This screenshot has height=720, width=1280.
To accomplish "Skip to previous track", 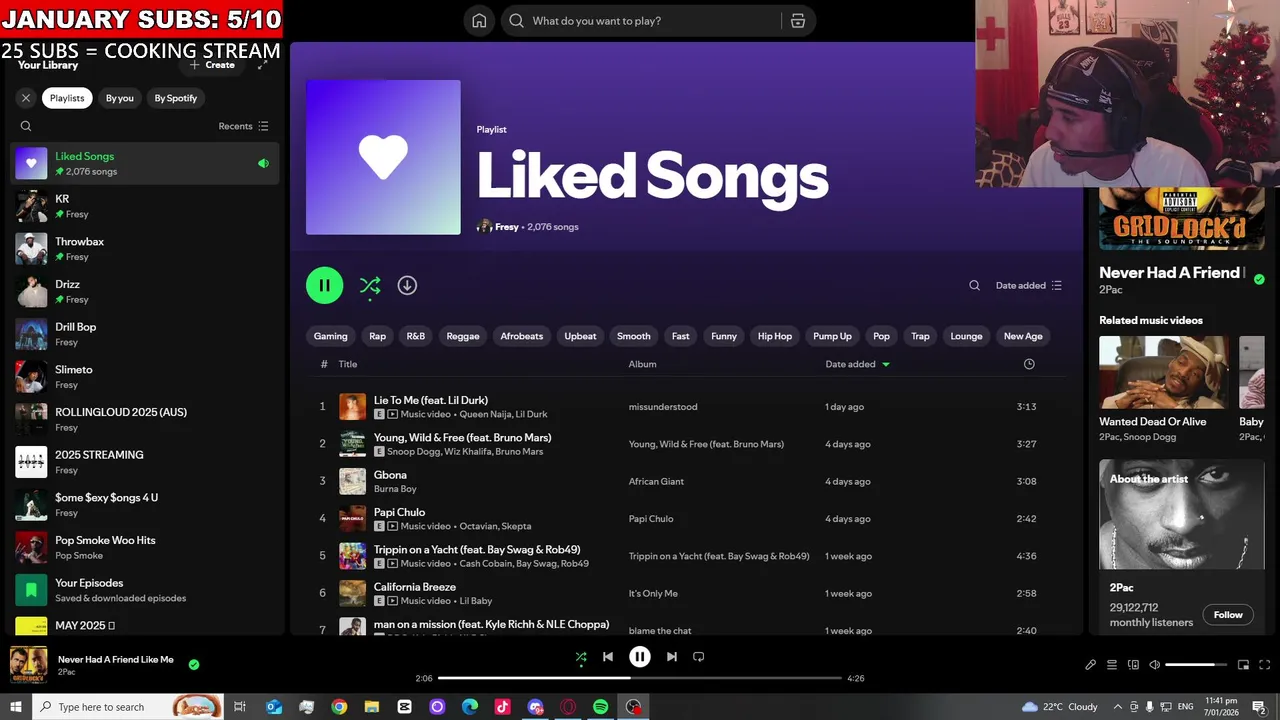I will (608, 657).
